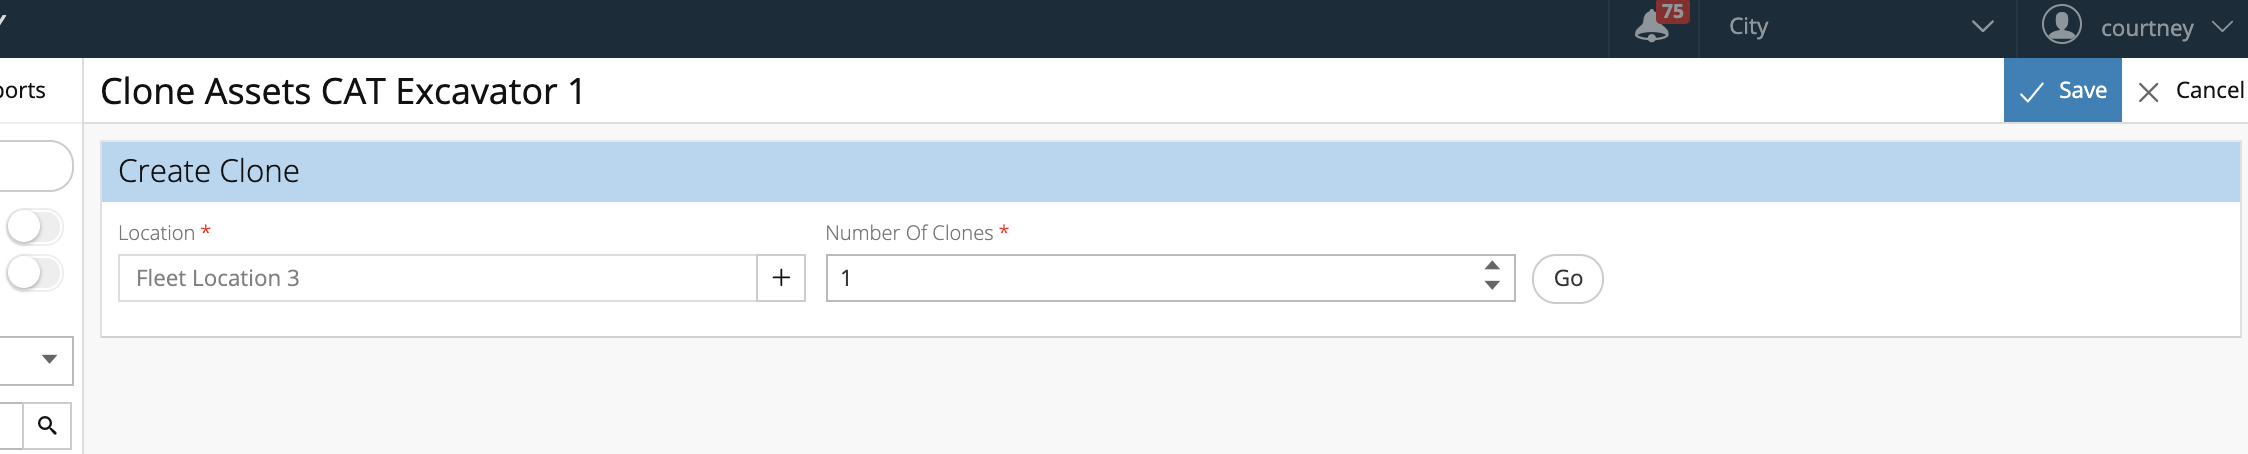2248x454 pixels.
Task: Add a new location with plus button
Action: click(781, 278)
